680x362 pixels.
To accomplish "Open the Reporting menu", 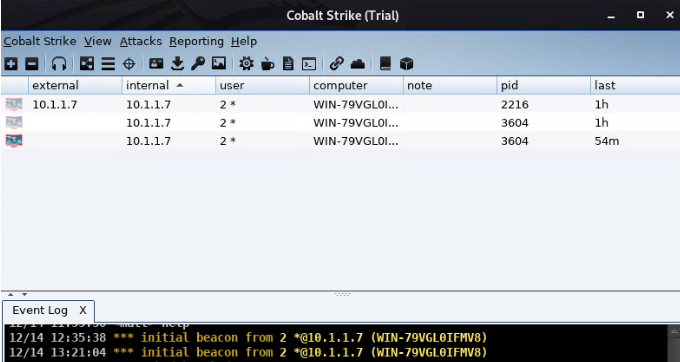I will (196, 41).
